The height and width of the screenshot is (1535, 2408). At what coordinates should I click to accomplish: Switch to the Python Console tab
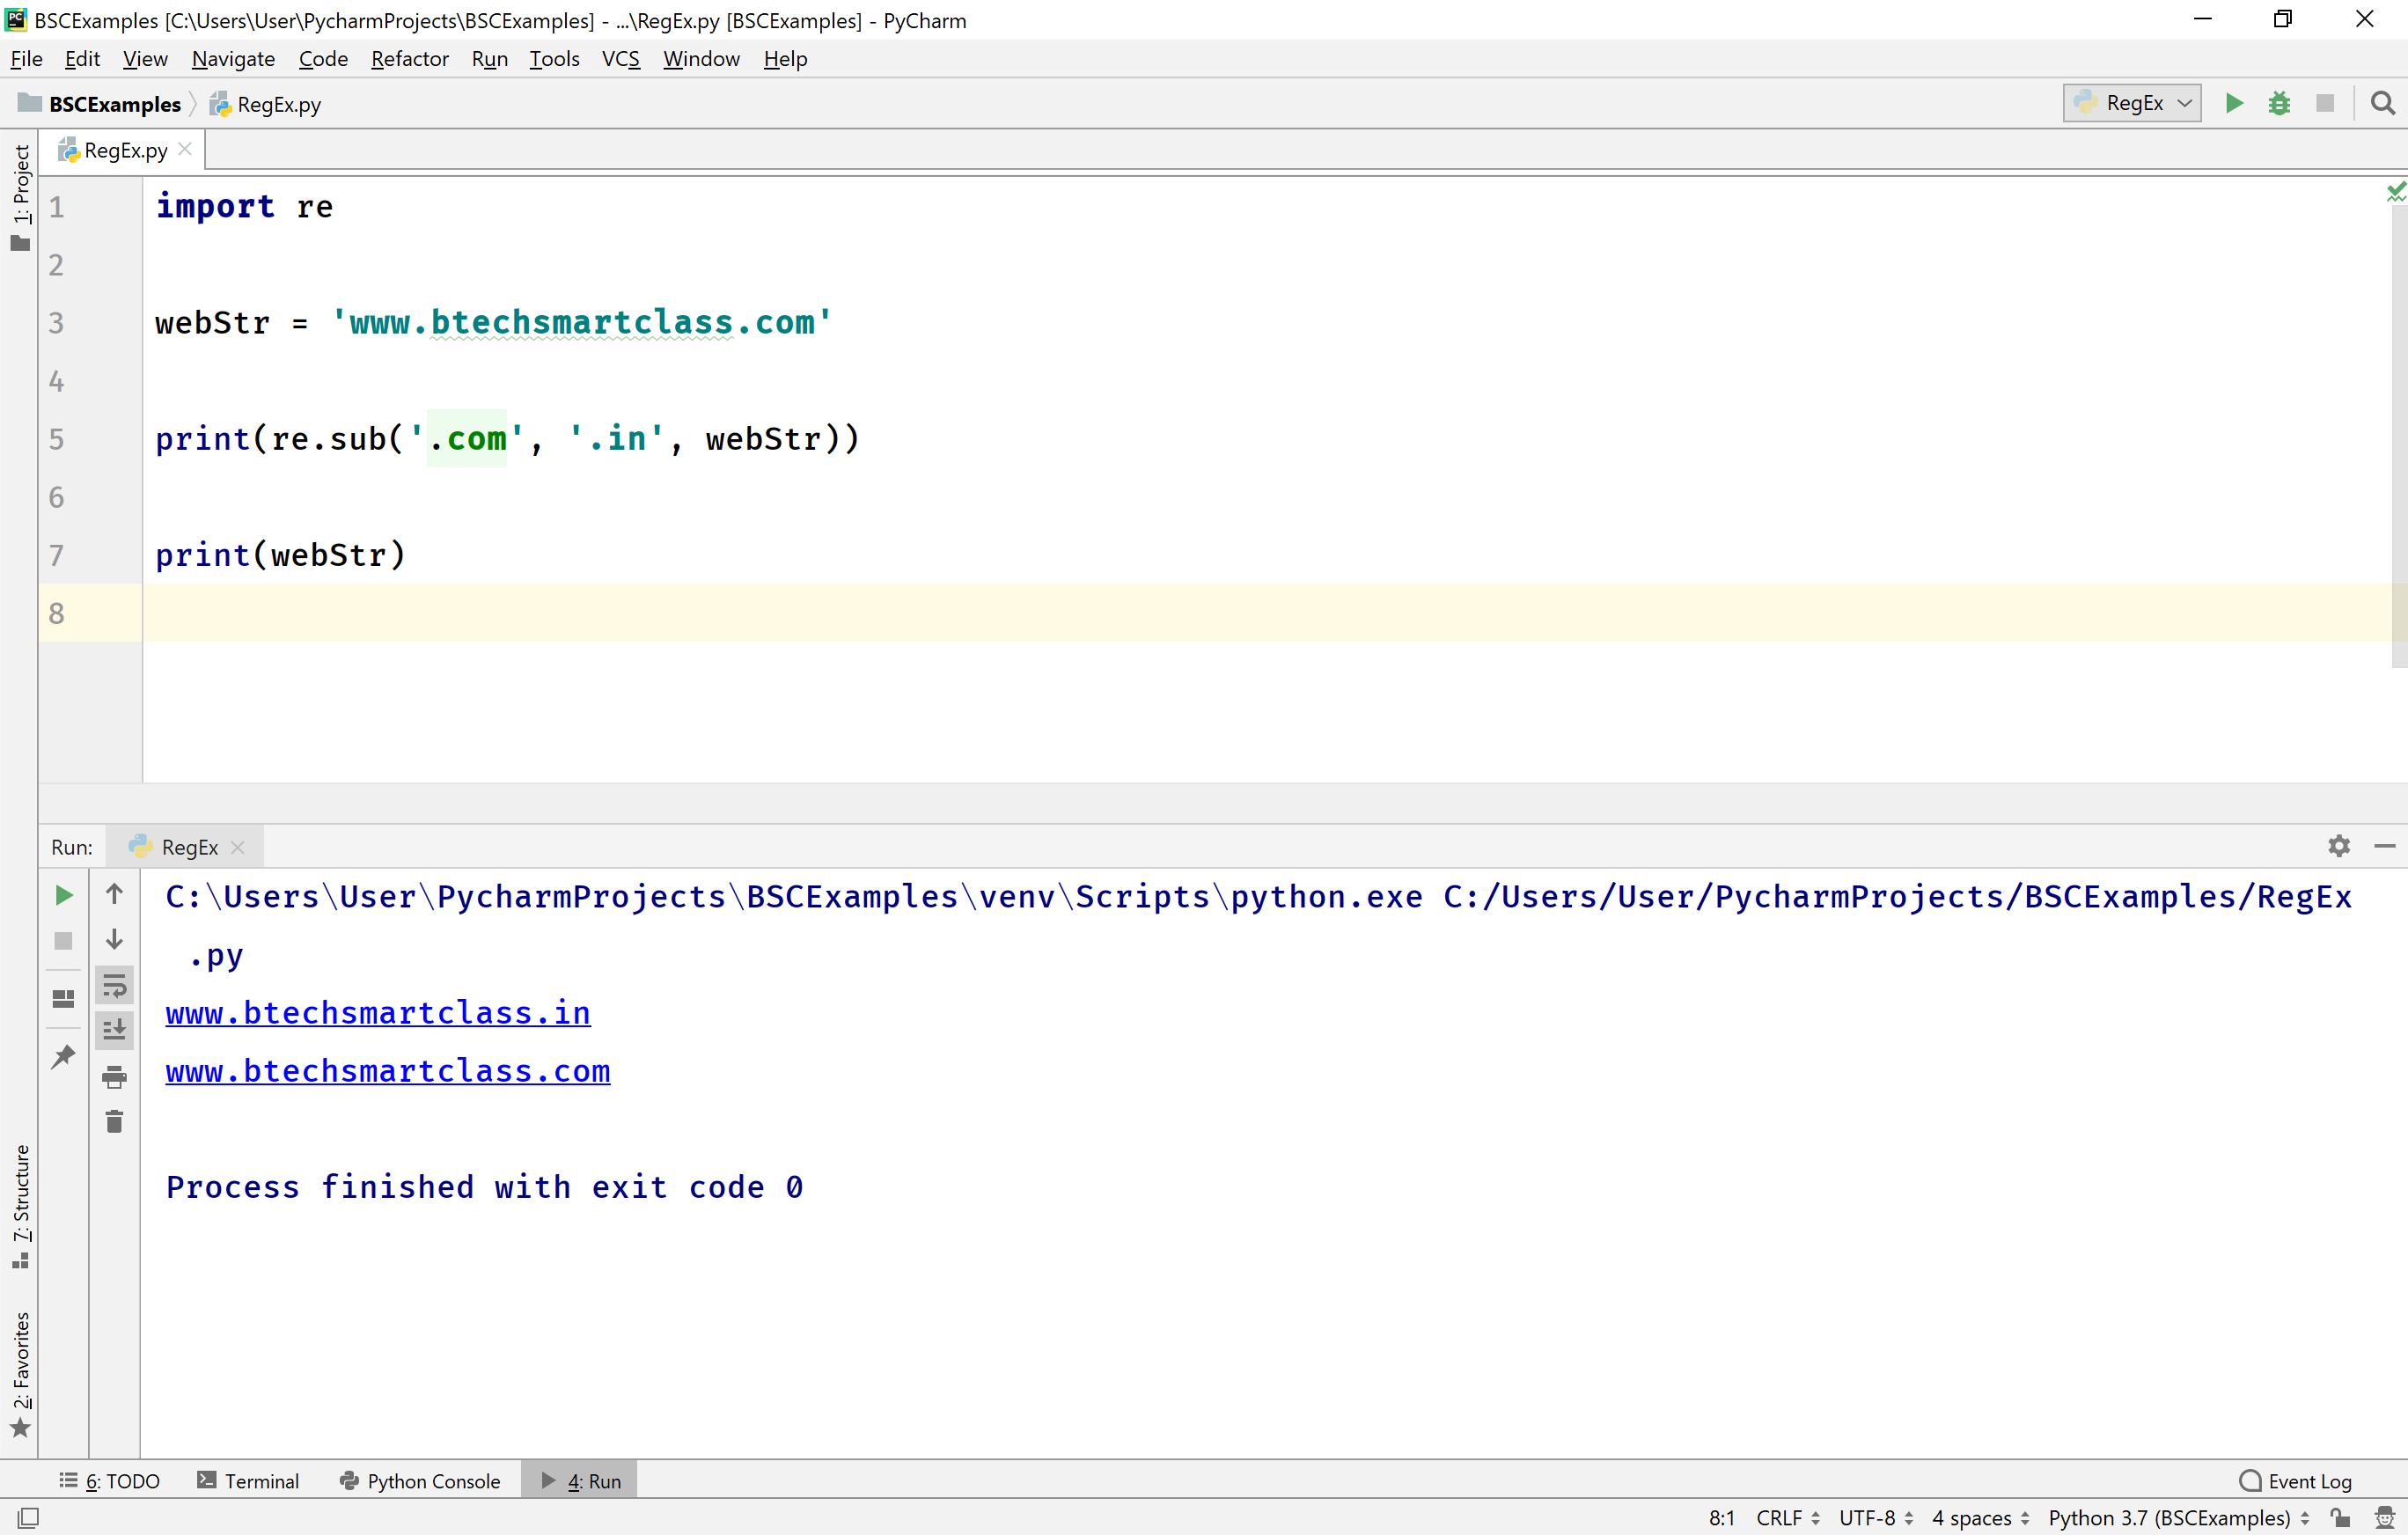(421, 1480)
